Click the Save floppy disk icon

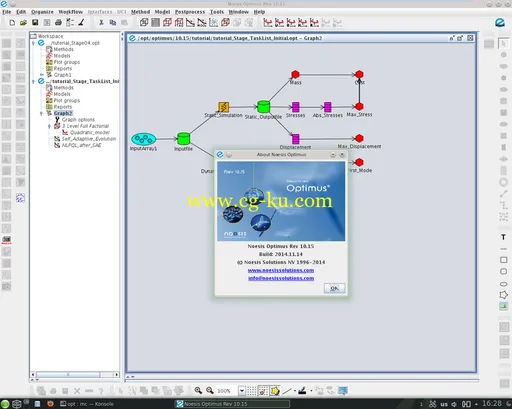(35, 22)
